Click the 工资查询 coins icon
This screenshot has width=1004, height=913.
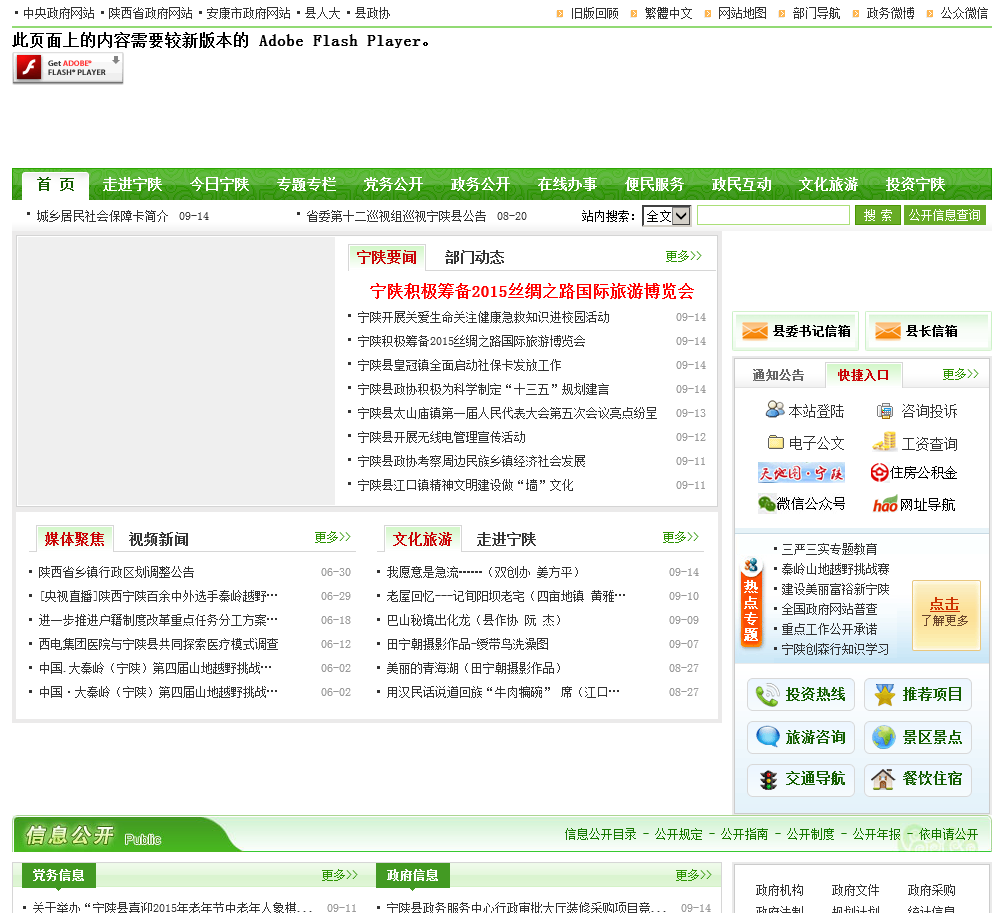point(884,442)
